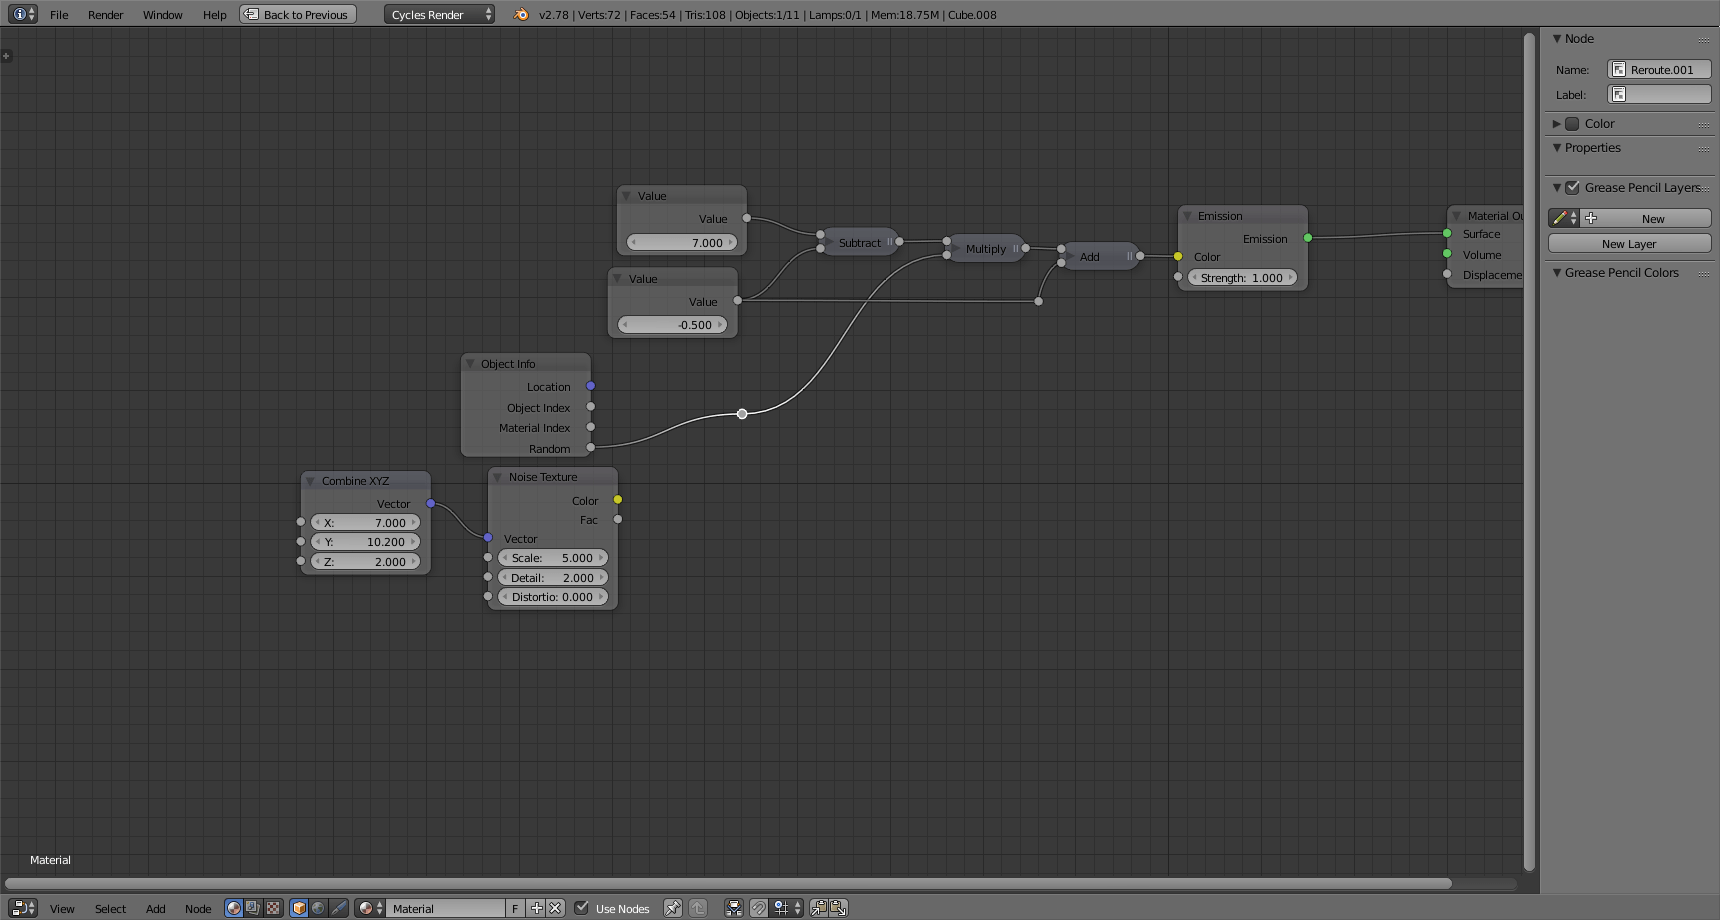Click the fake user F button for Material

514,908
